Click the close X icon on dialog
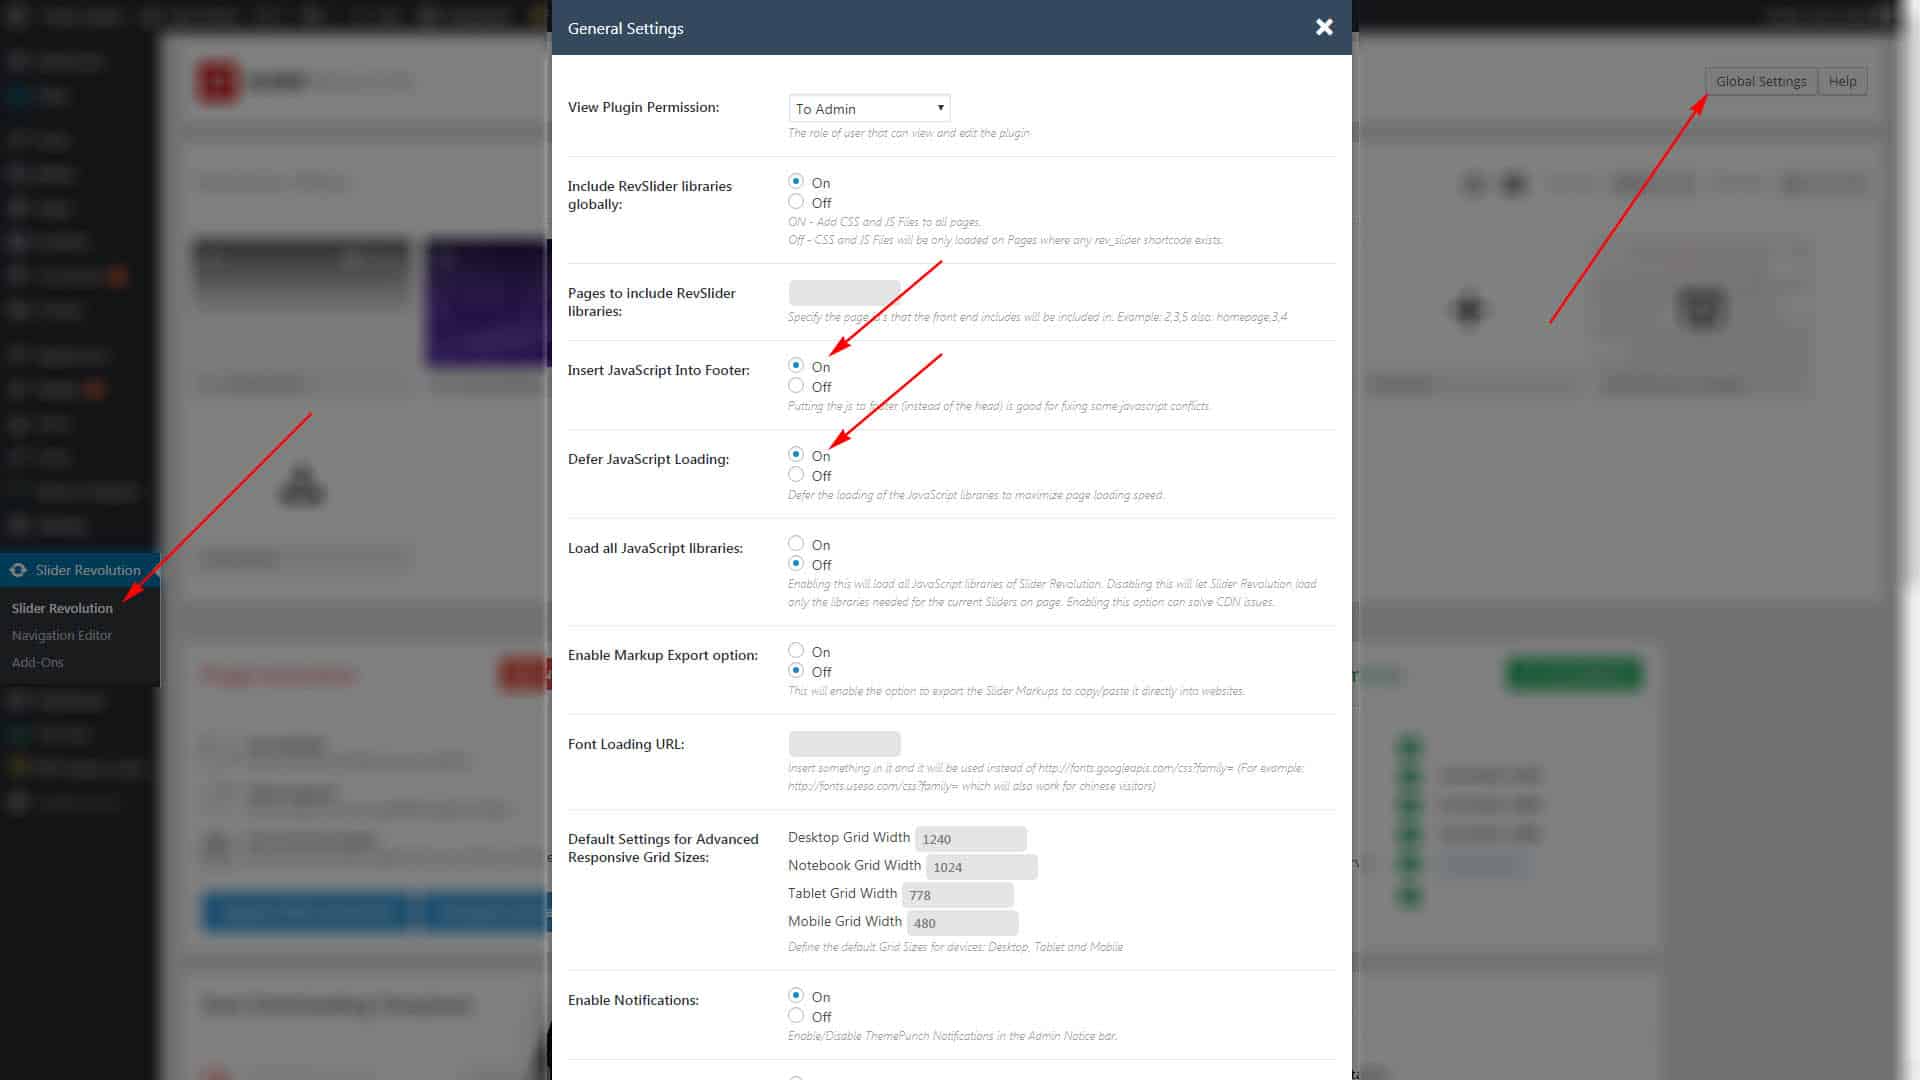 1324,26
